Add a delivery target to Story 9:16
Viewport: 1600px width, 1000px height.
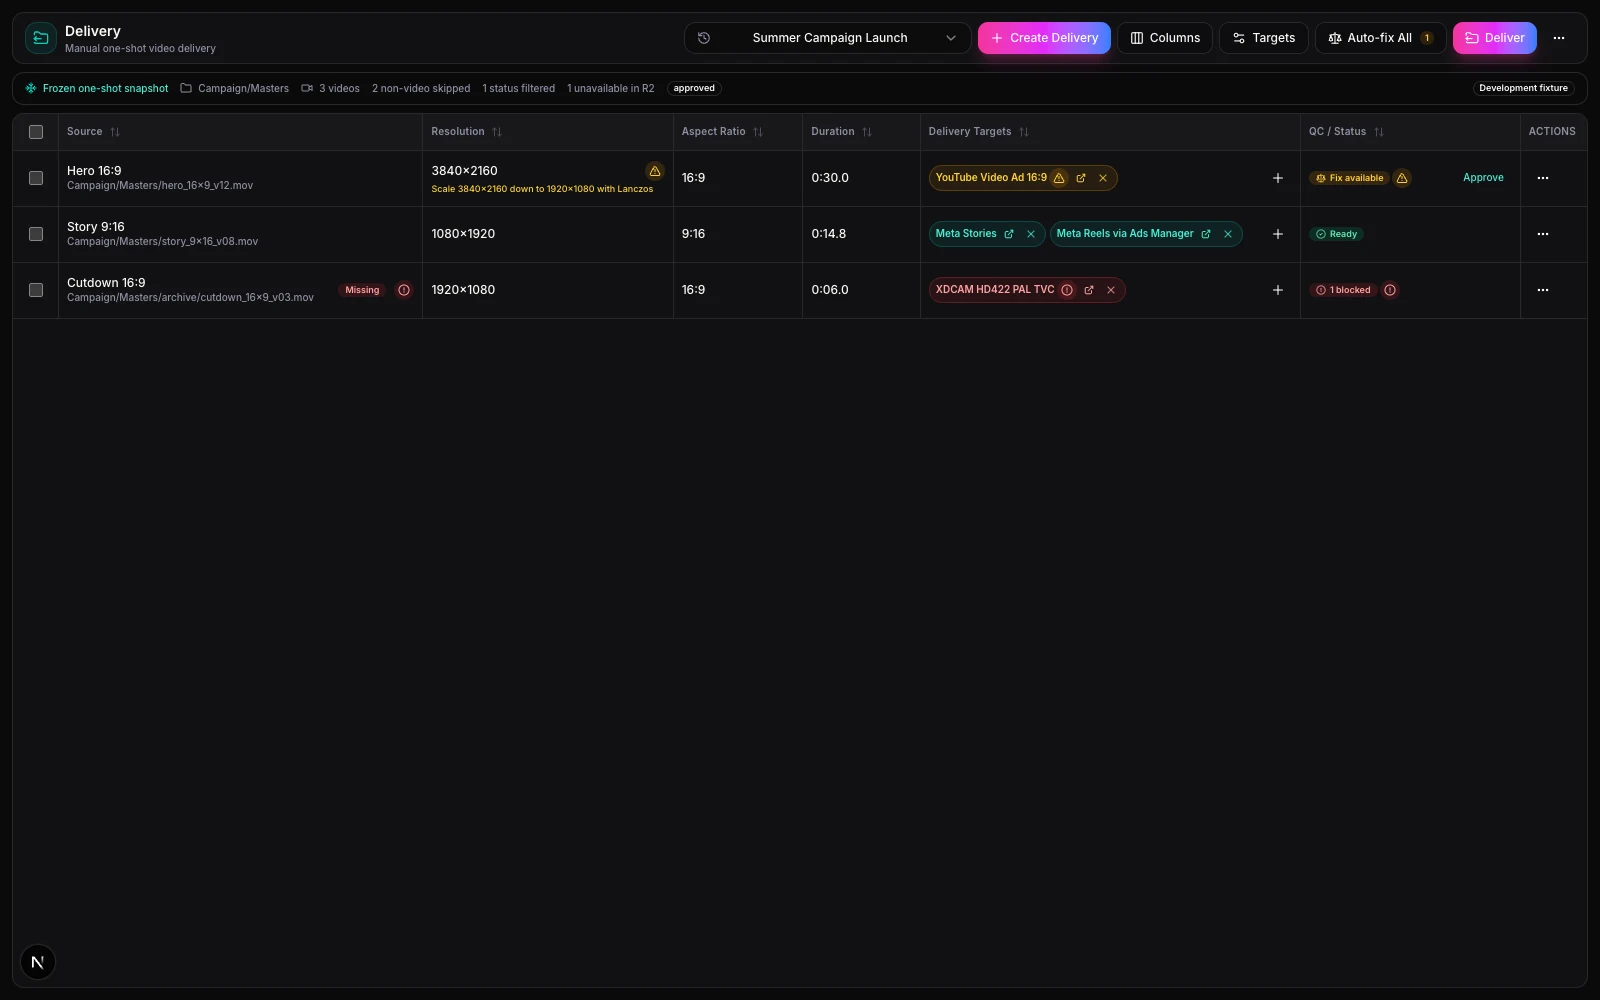coord(1277,234)
